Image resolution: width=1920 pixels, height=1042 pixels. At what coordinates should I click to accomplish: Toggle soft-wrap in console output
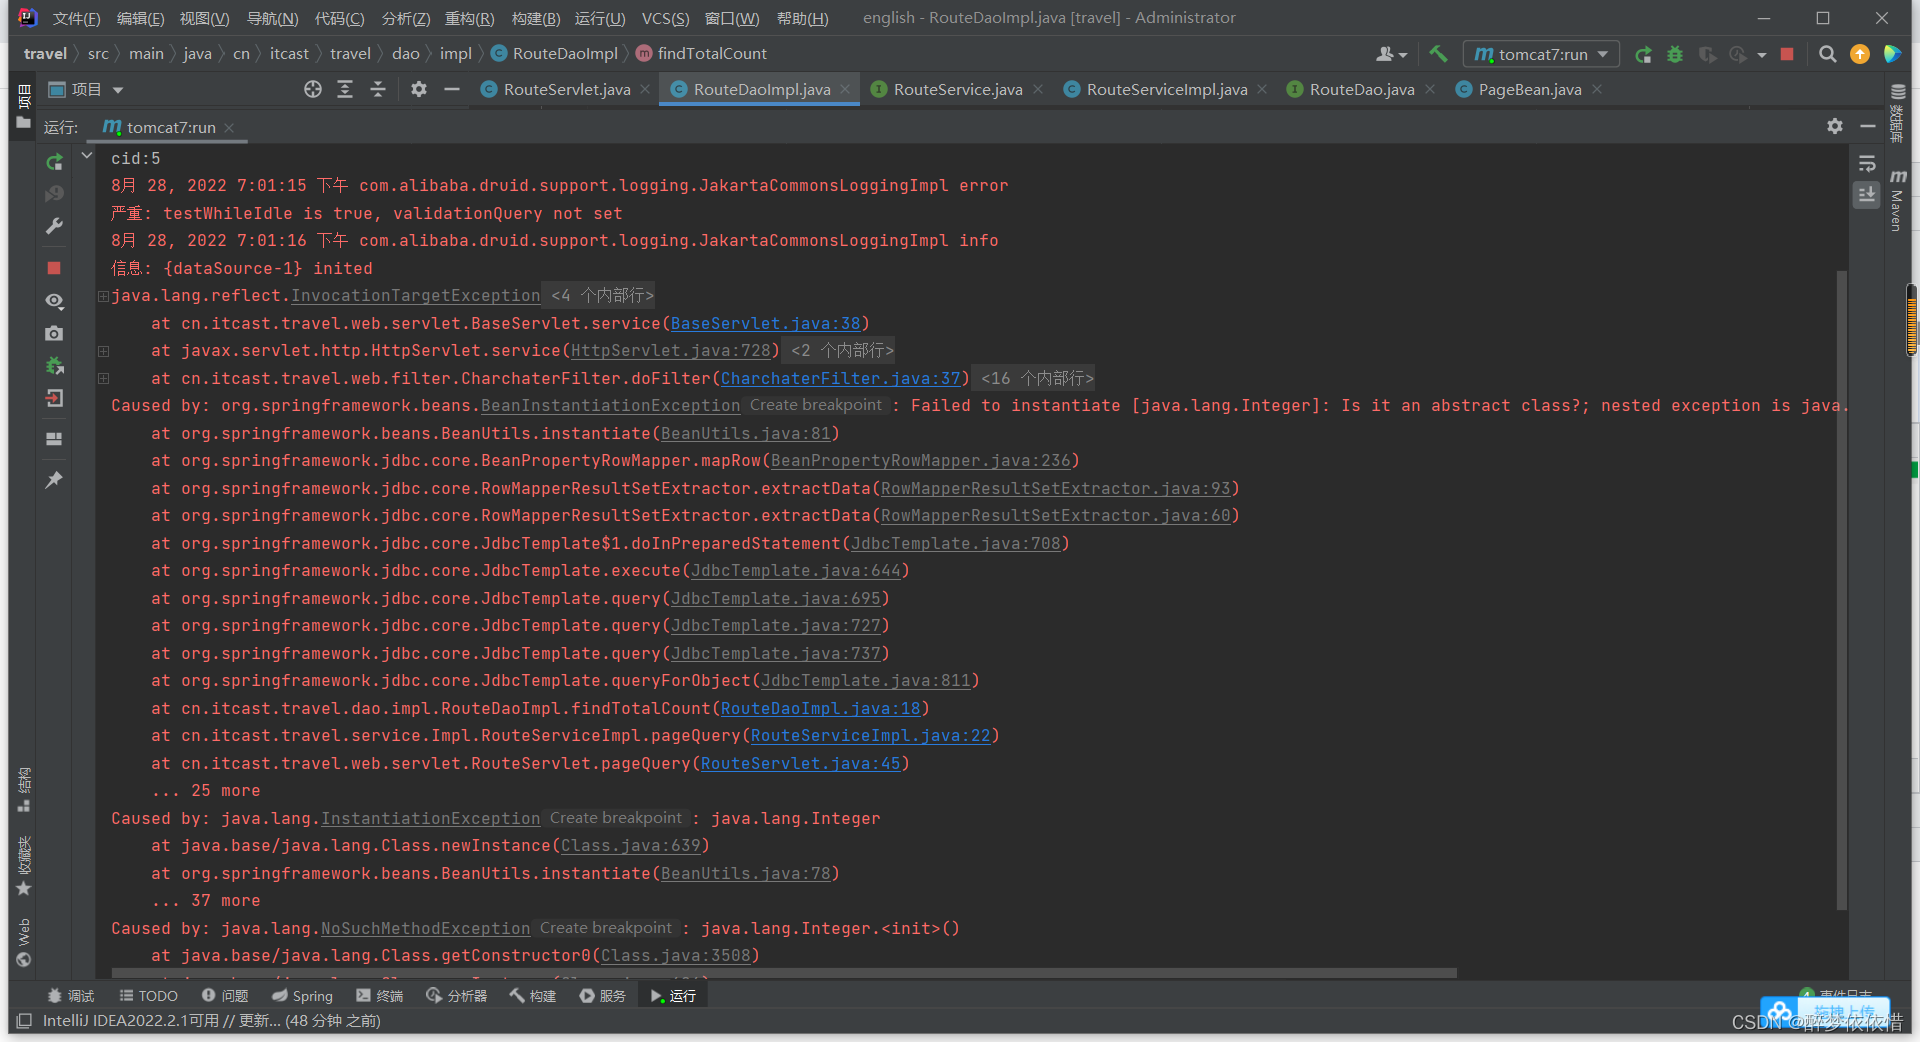pyautogui.click(x=1866, y=163)
